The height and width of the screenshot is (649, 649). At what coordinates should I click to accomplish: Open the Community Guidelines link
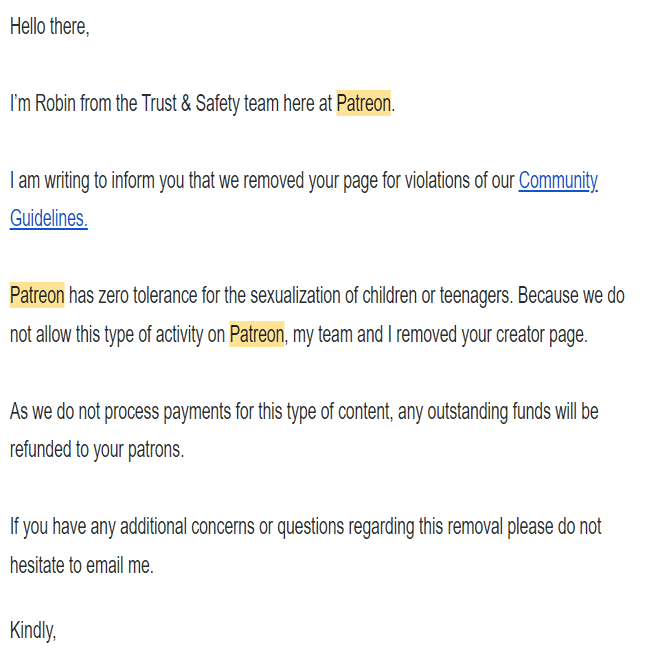pyautogui.click(x=557, y=181)
